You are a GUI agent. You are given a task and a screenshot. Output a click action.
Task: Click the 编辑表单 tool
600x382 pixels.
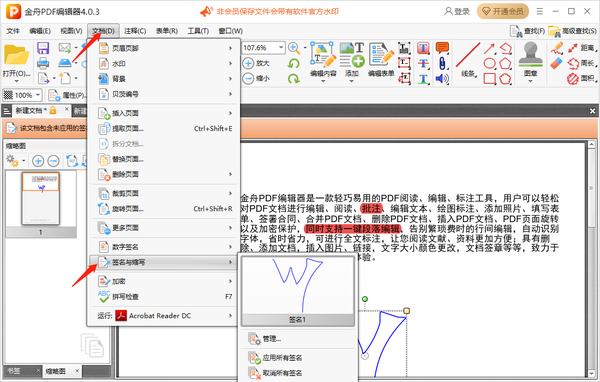click(381, 59)
